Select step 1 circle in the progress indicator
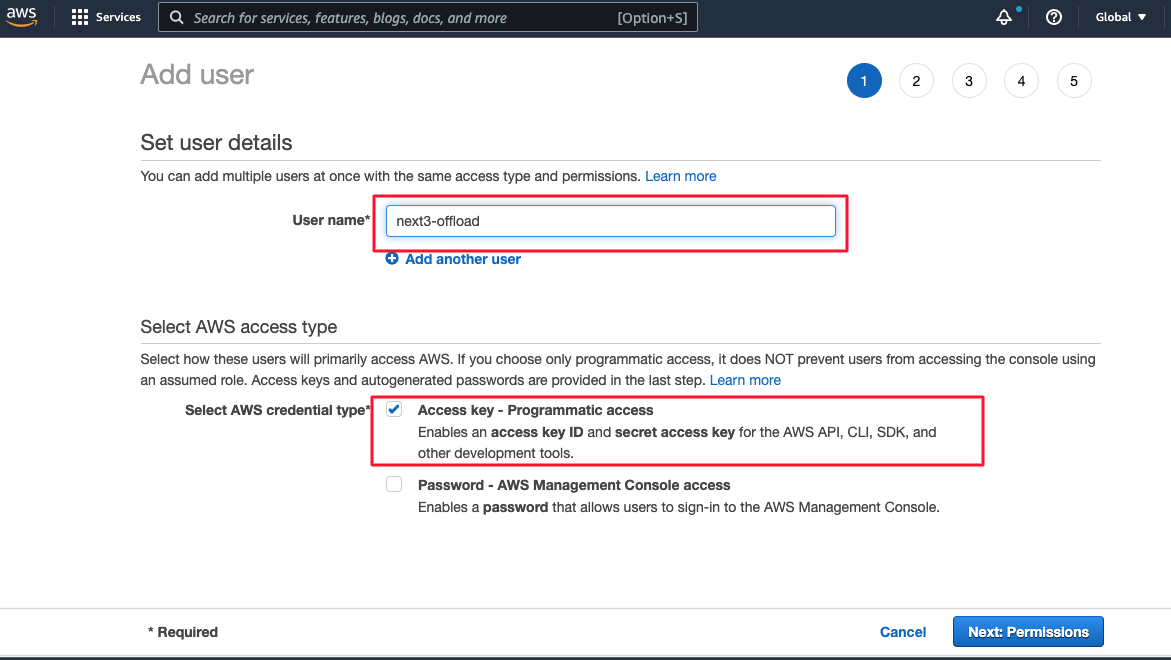1171x660 pixels. [864, 80]
